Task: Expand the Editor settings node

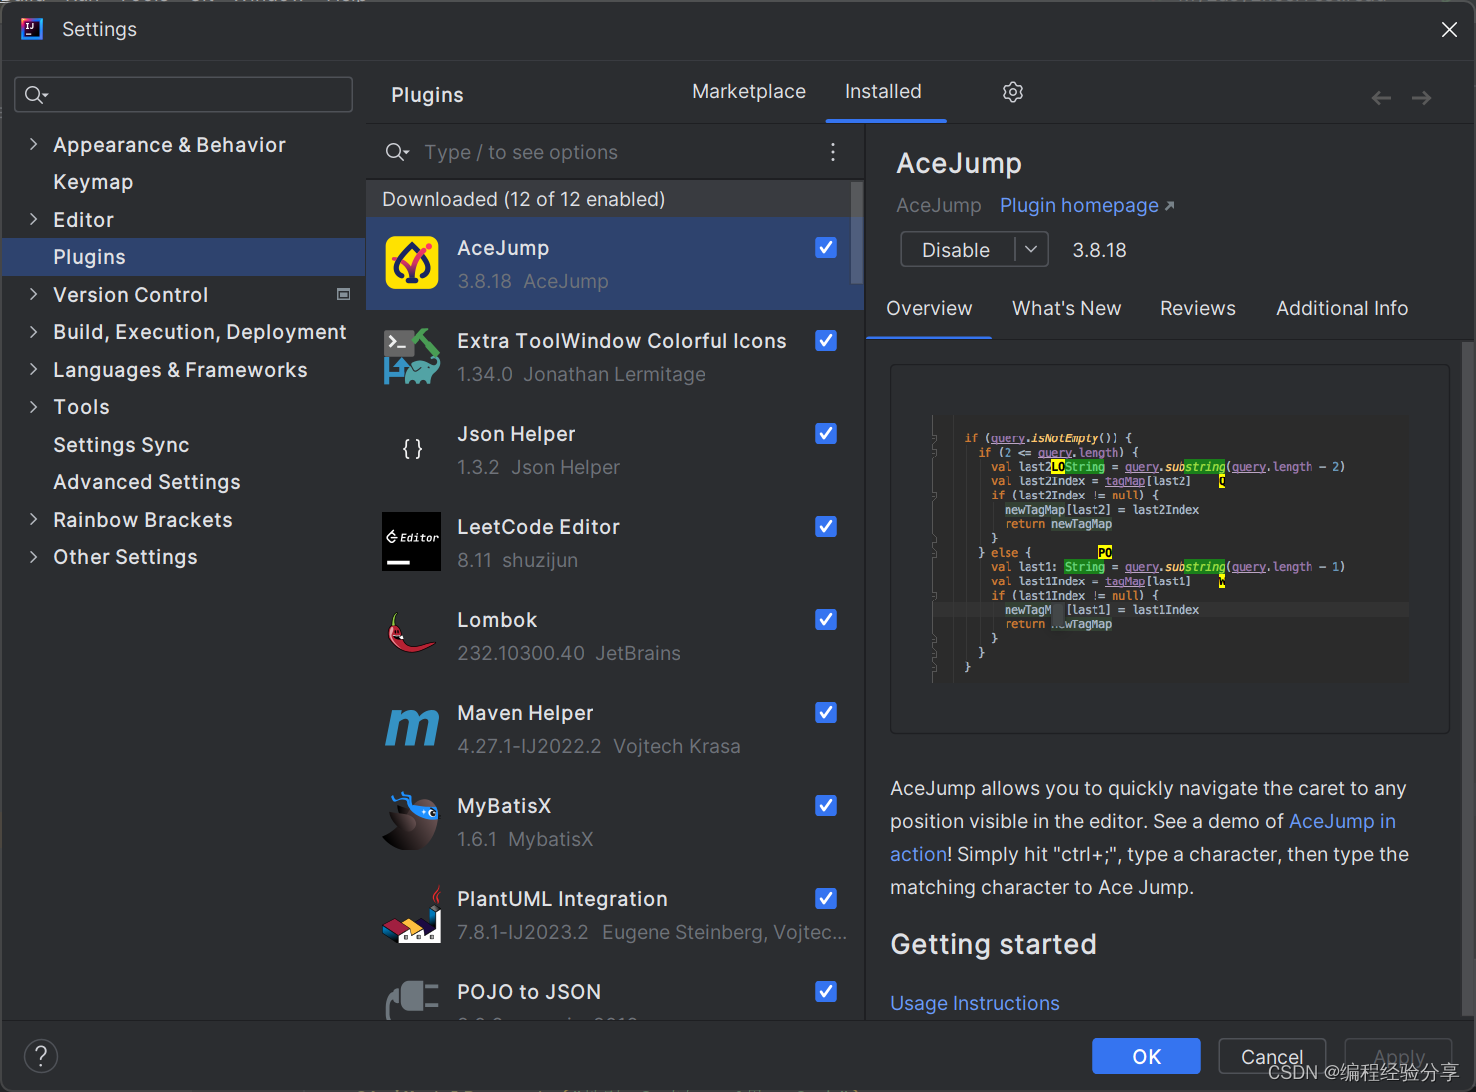Action: pos(33,219)
